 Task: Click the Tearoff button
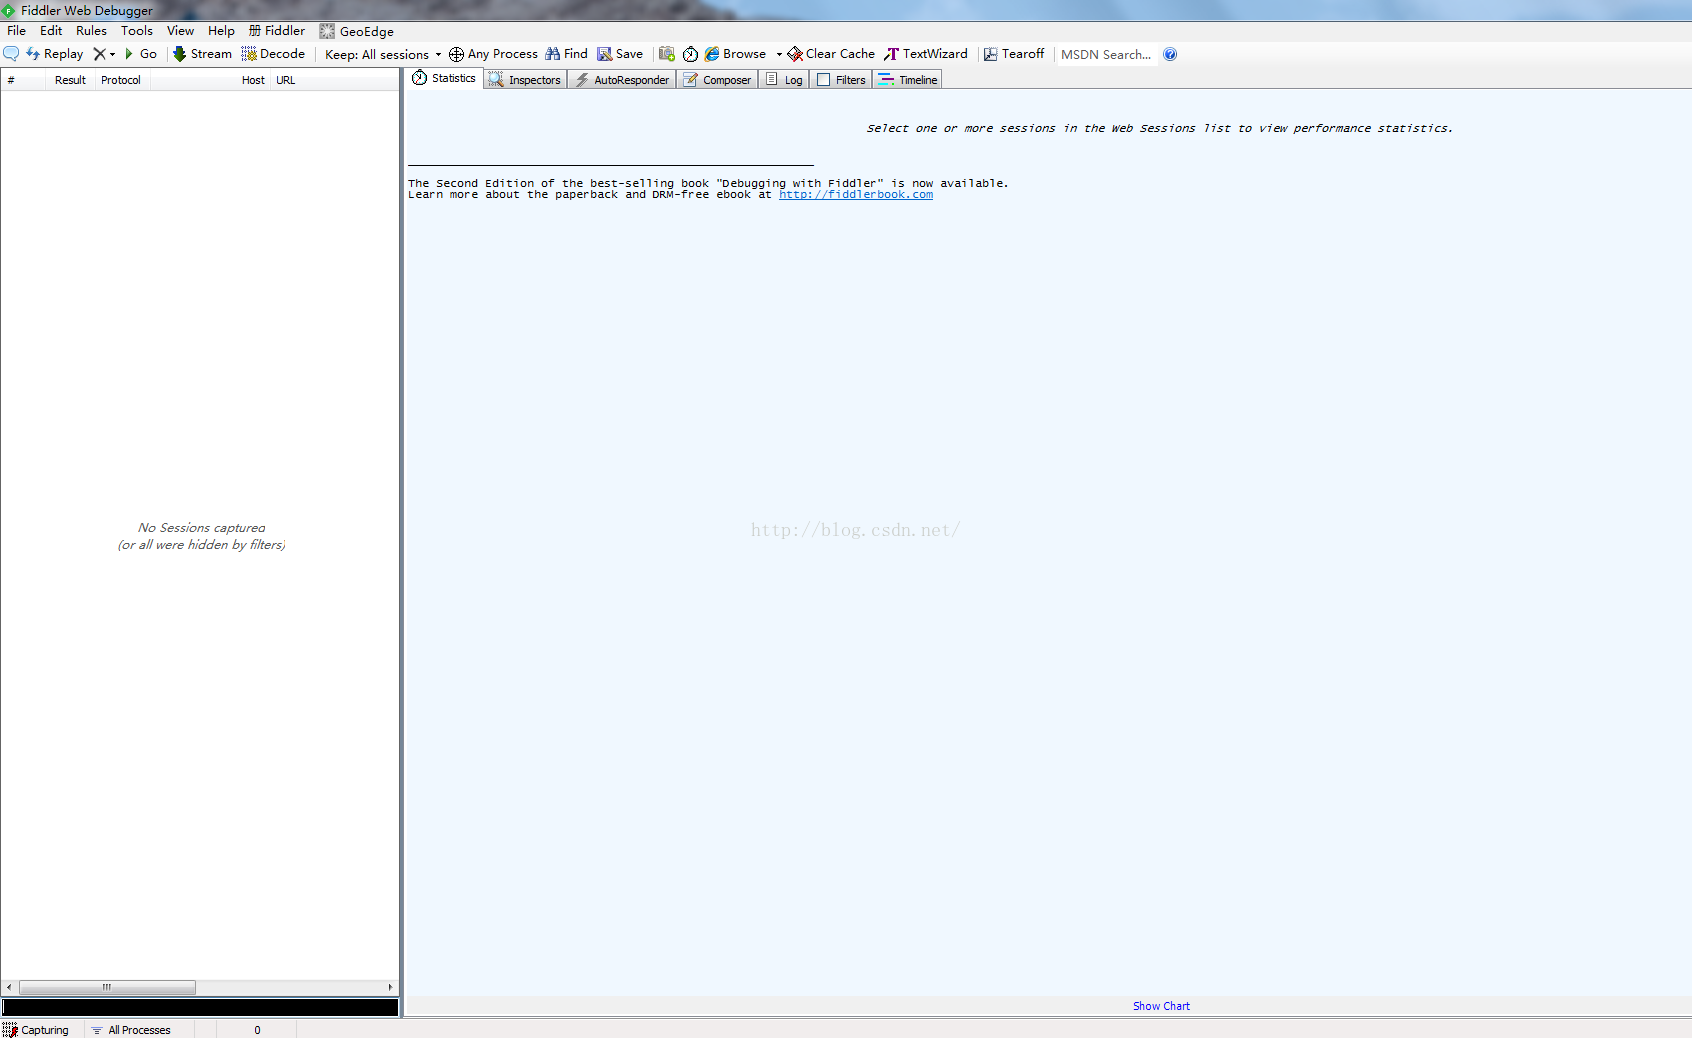1014,54
